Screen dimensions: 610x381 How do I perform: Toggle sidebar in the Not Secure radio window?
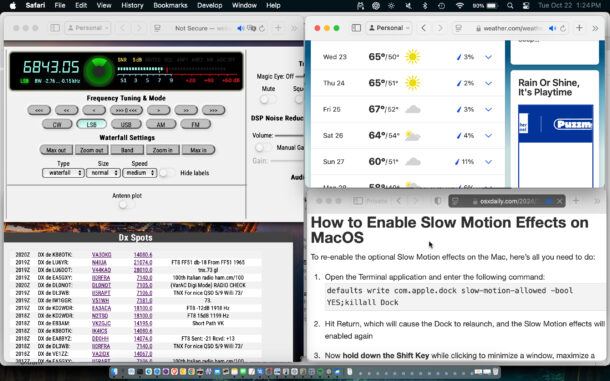(x=55, y=28)
